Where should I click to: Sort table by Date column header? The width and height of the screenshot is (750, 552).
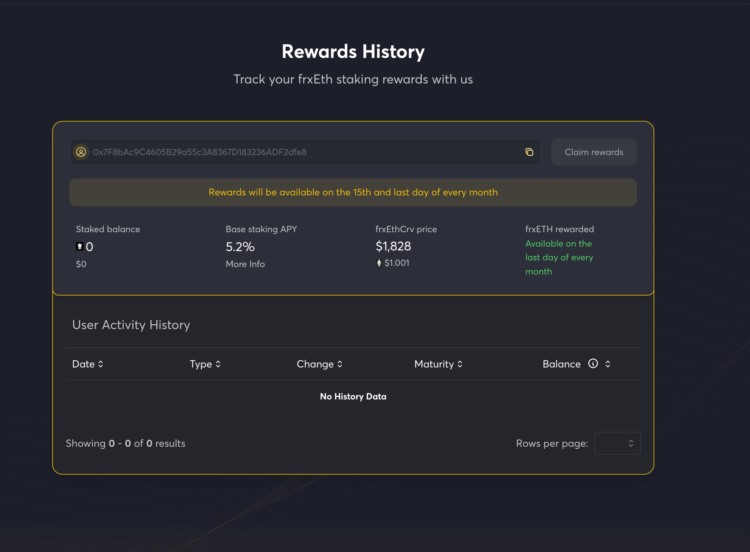83,364
